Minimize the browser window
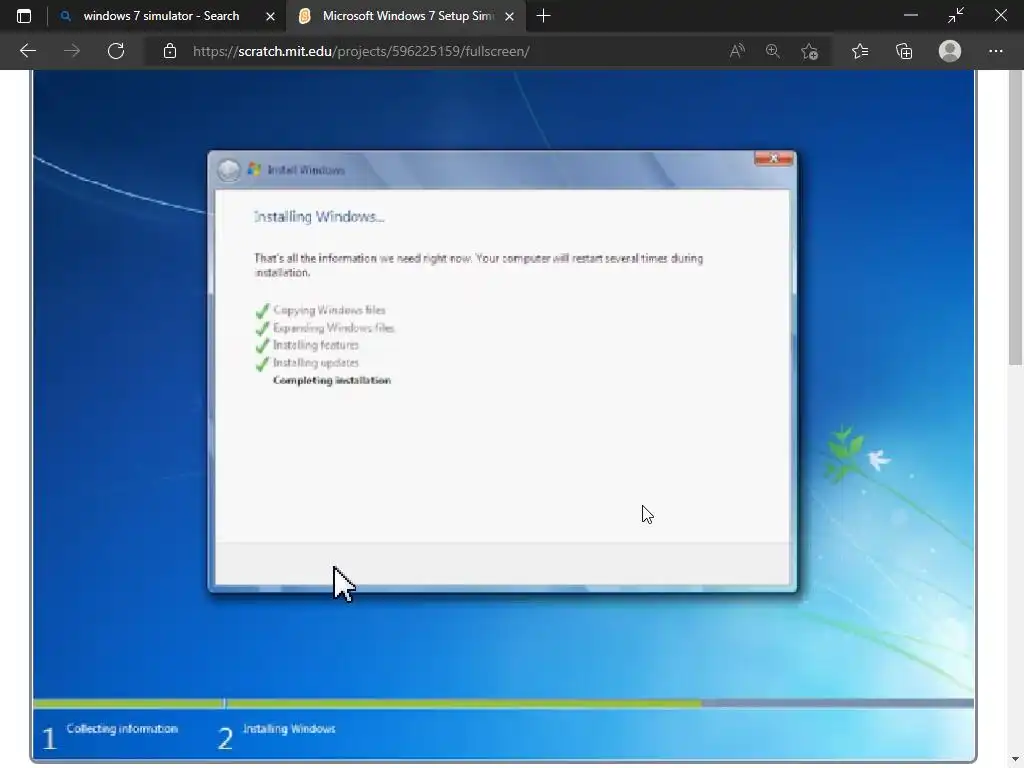Screen dimensions: 1024x768 [910, 16]
